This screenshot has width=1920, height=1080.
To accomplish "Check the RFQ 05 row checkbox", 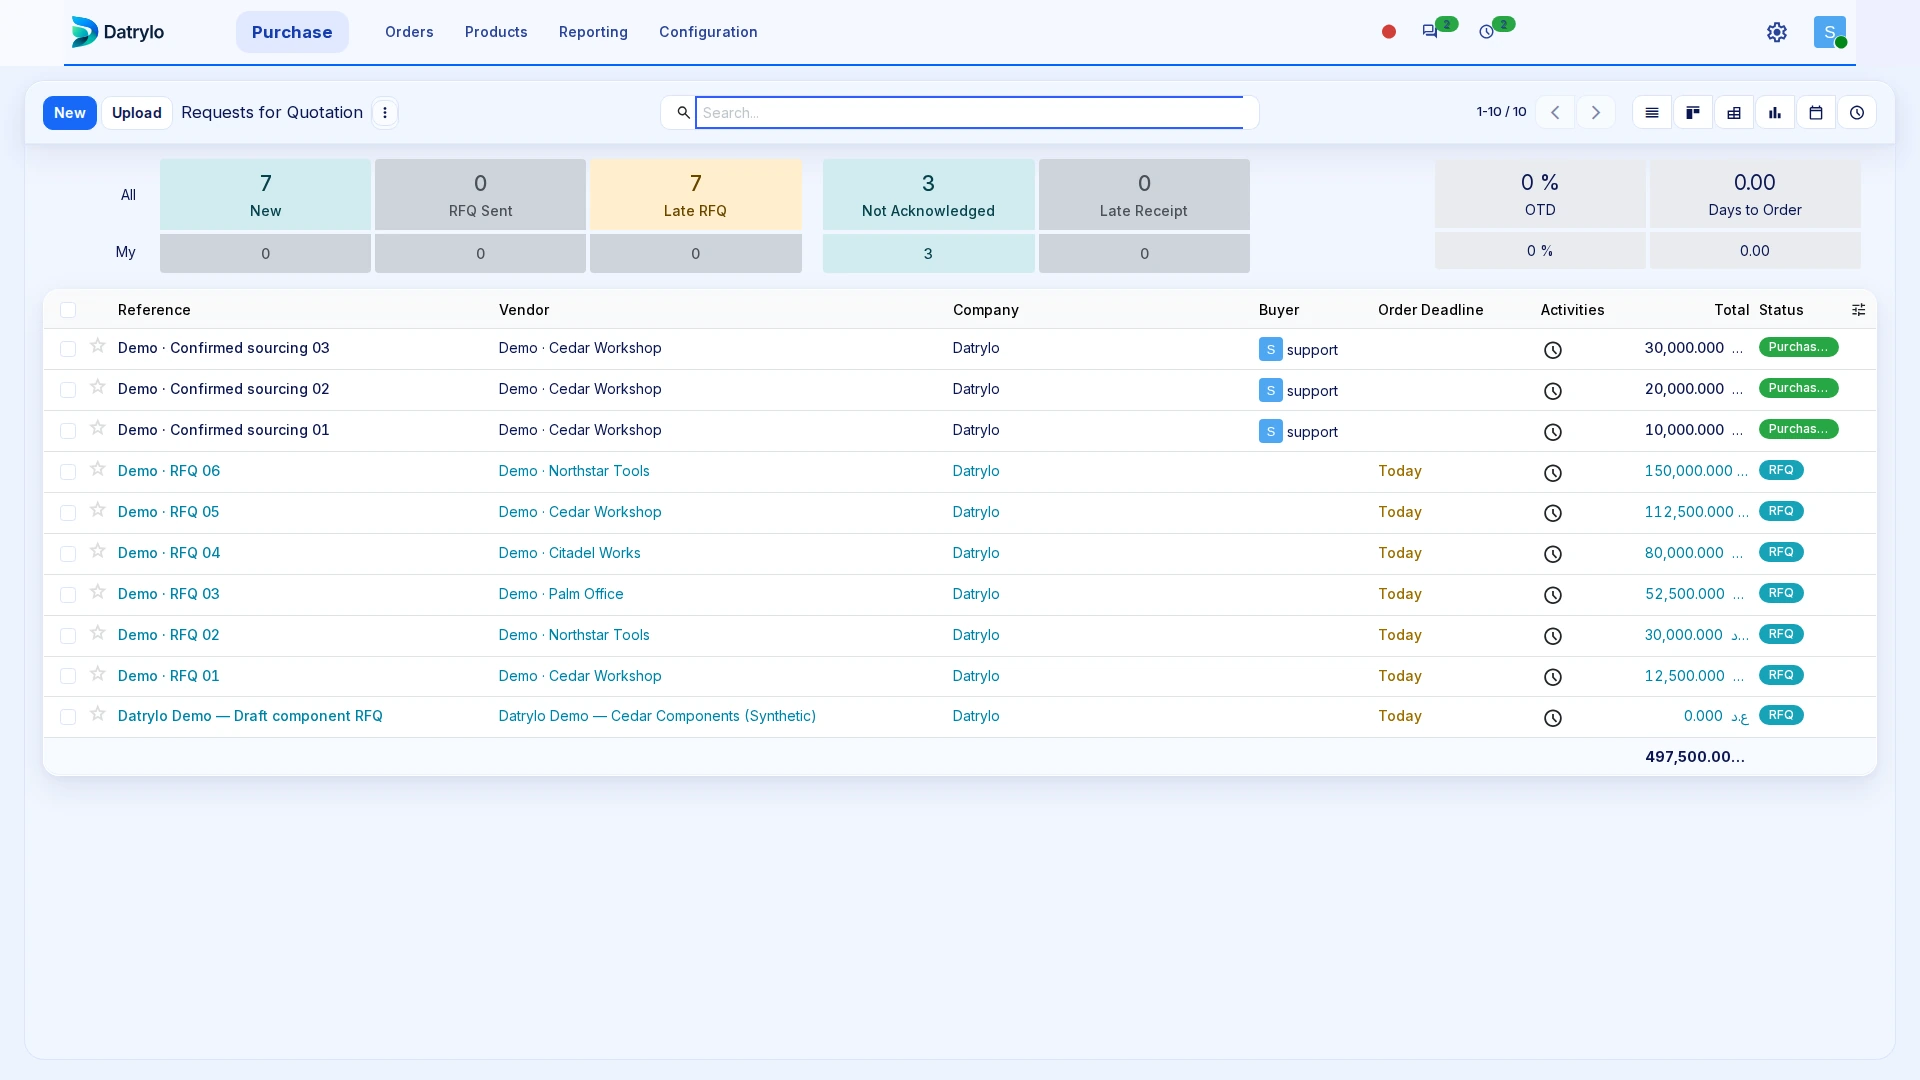I will [x=68, y=513].
